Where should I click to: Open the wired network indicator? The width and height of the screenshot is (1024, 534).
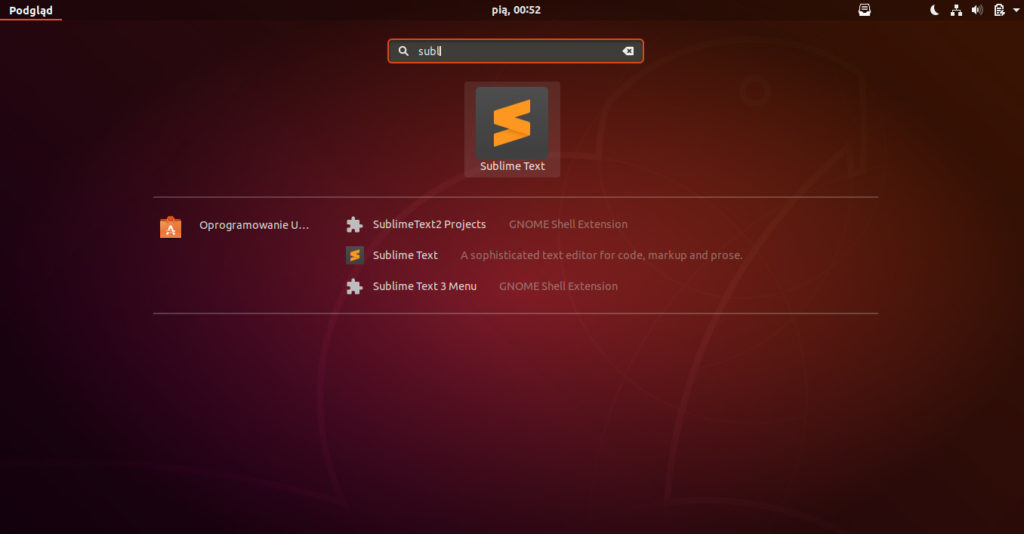956,10
